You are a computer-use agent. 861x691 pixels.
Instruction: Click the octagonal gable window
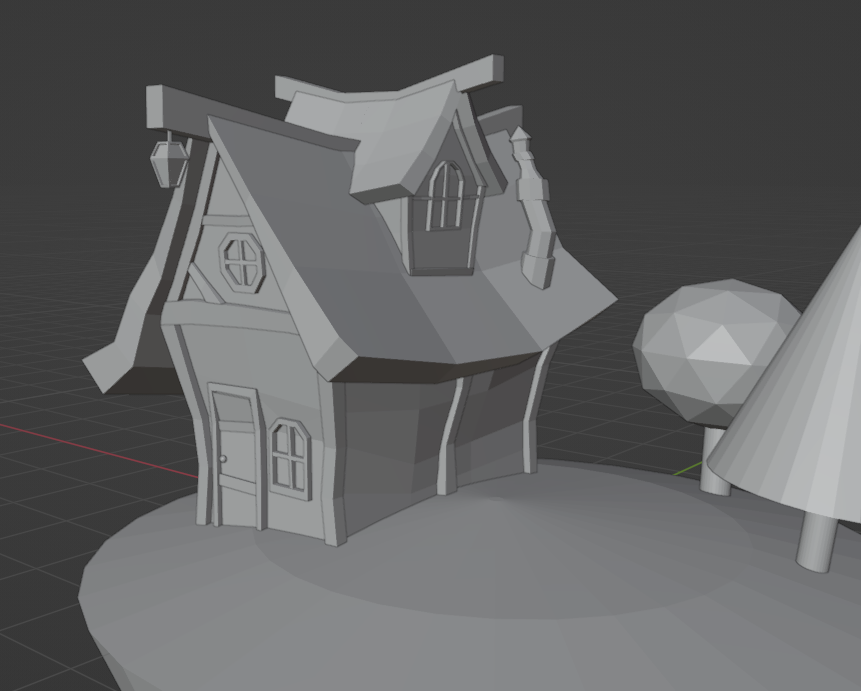pos(242,262)
